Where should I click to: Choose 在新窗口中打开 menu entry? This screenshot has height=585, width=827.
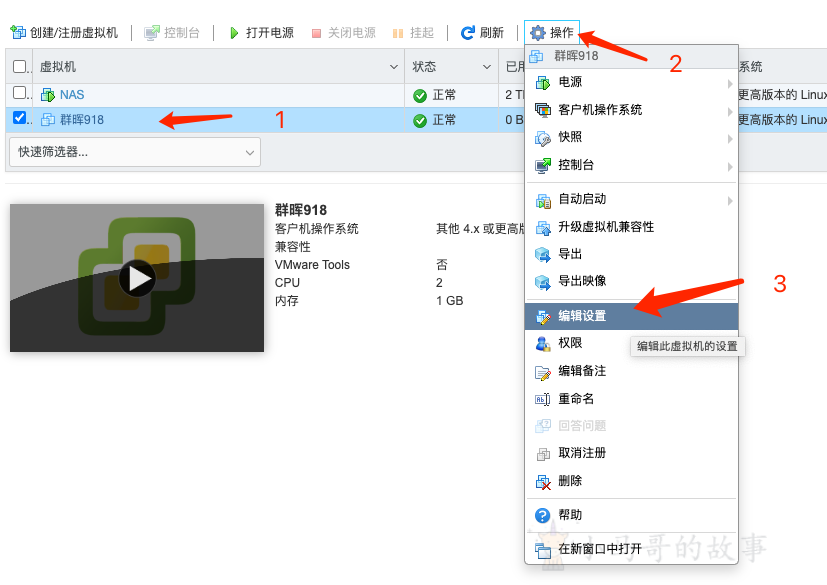pos(631,549)
